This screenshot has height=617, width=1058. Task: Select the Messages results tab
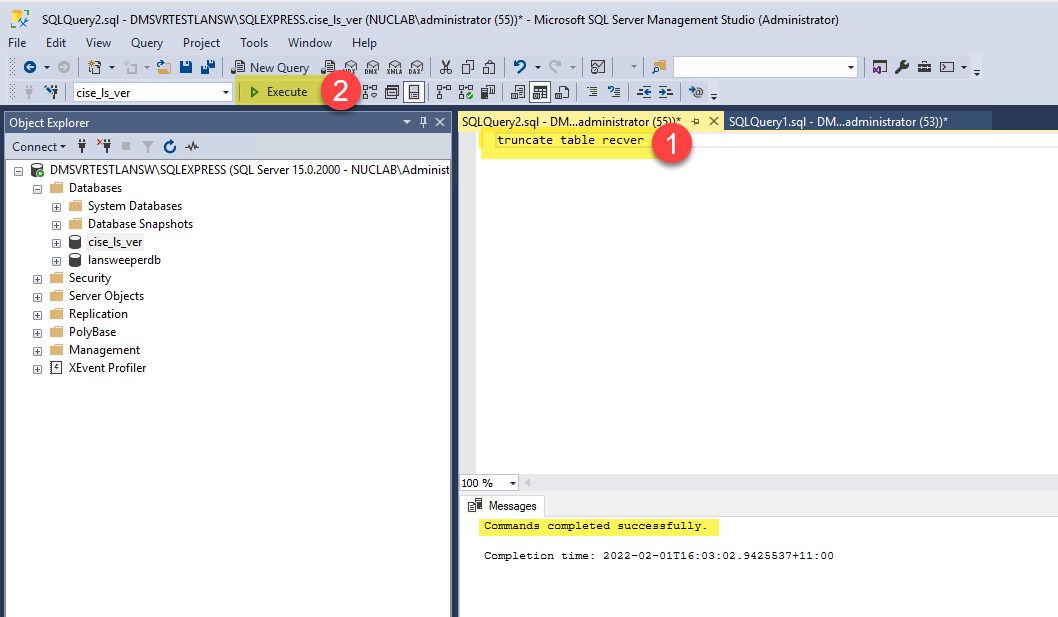coord(504,506)
